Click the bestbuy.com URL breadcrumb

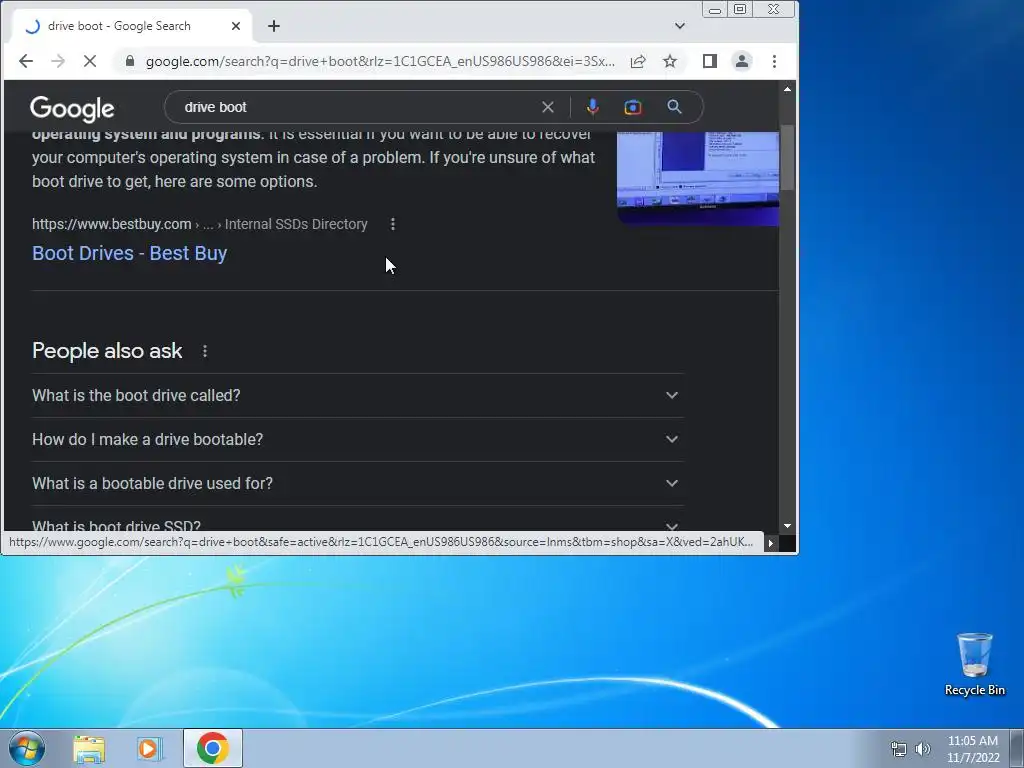200,224
